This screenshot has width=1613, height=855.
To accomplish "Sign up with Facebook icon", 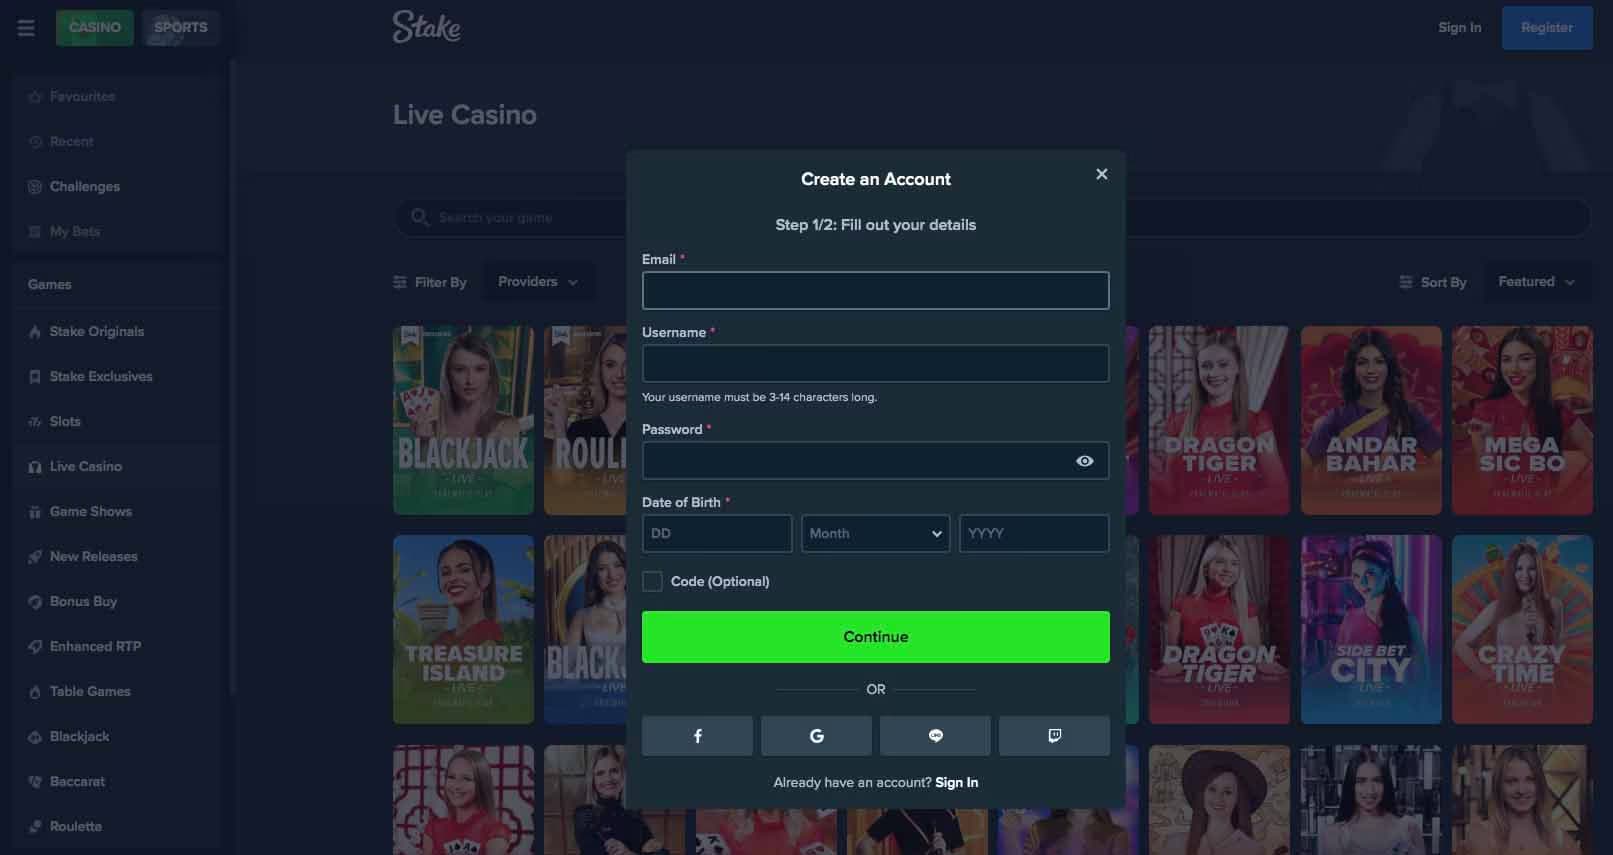I will click(x=697, y=736).
